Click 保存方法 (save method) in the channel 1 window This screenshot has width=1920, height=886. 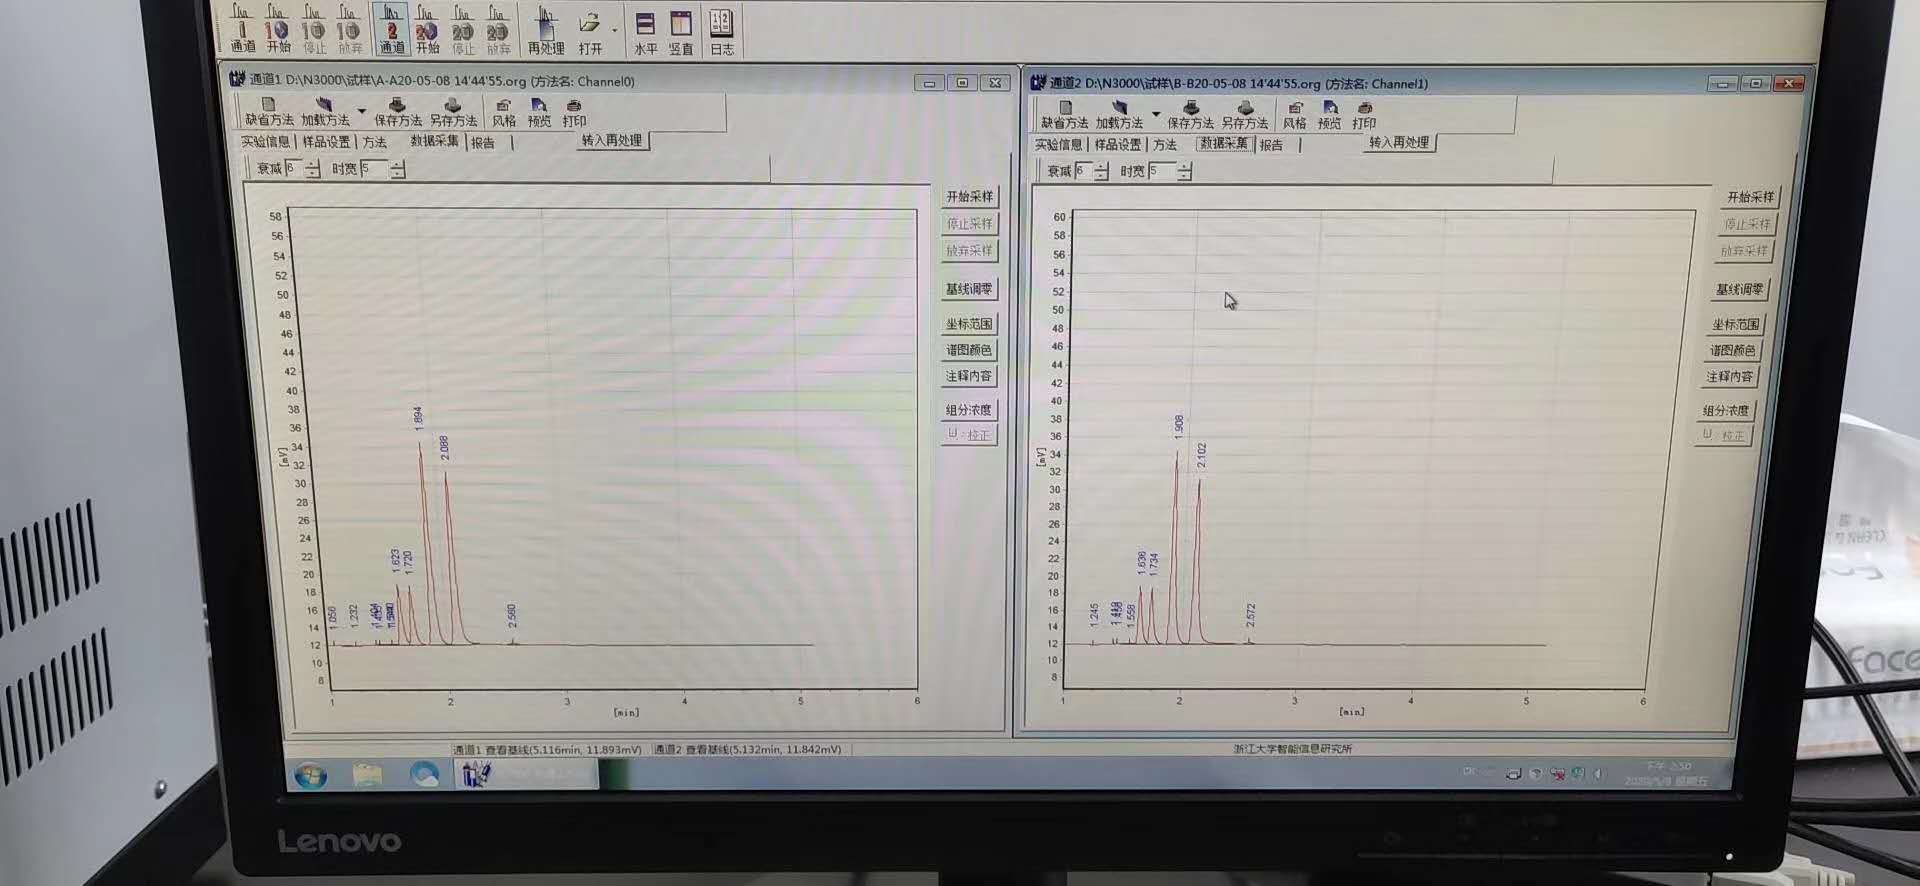pyautogui.click(x=397, y=111)
